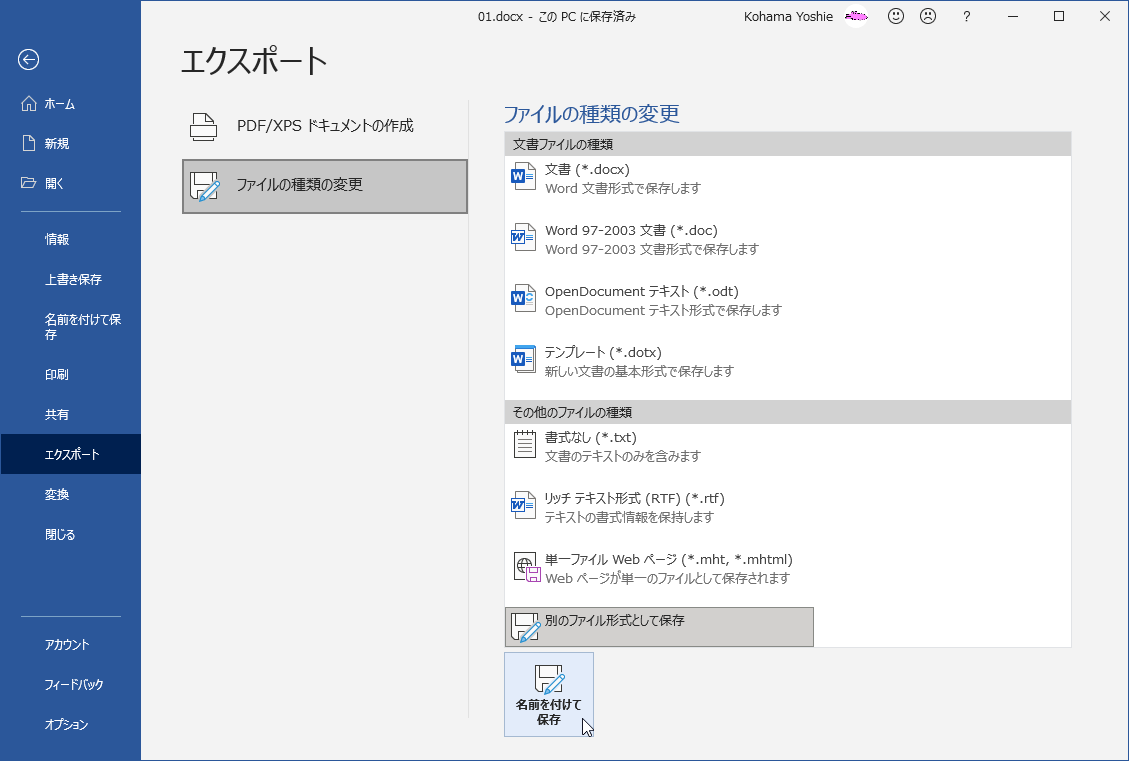Click the New document page icon
Viewport: 1129px width, 761px height.
point(29,143)
